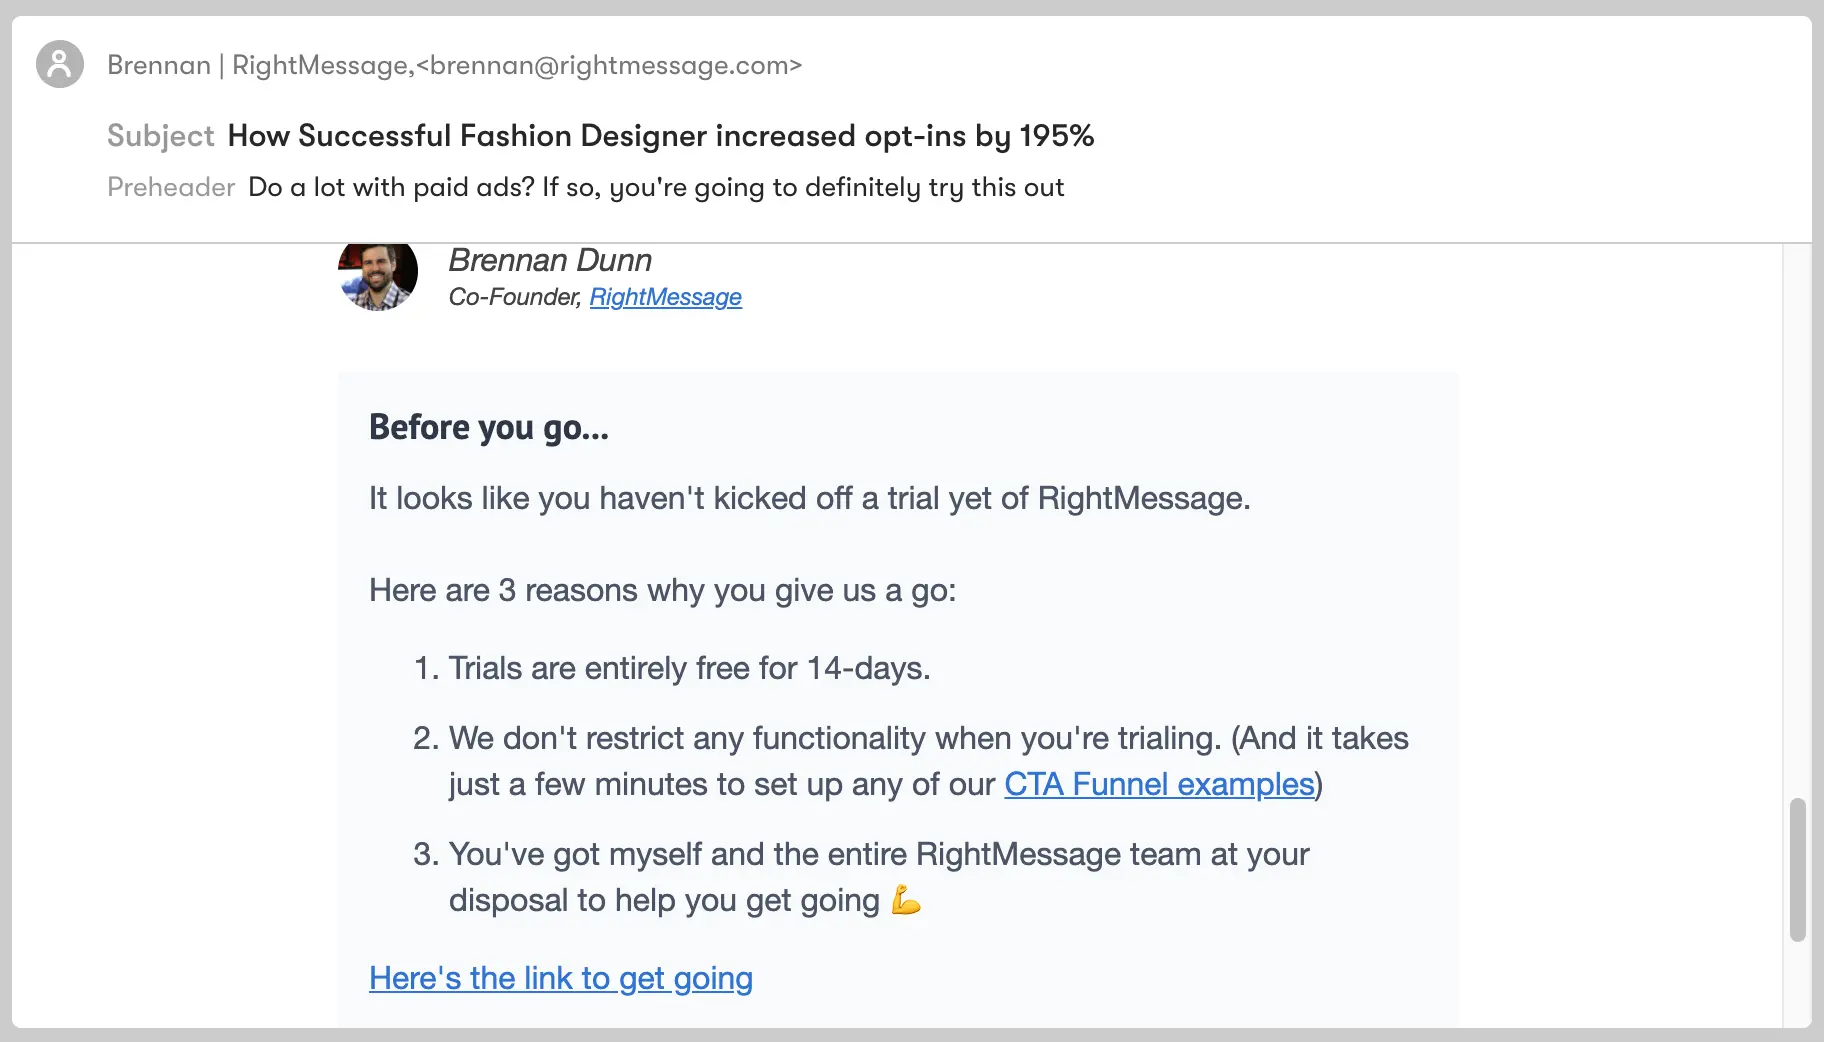
Task: Click the "Subject" label
Action: pos(160,136)
